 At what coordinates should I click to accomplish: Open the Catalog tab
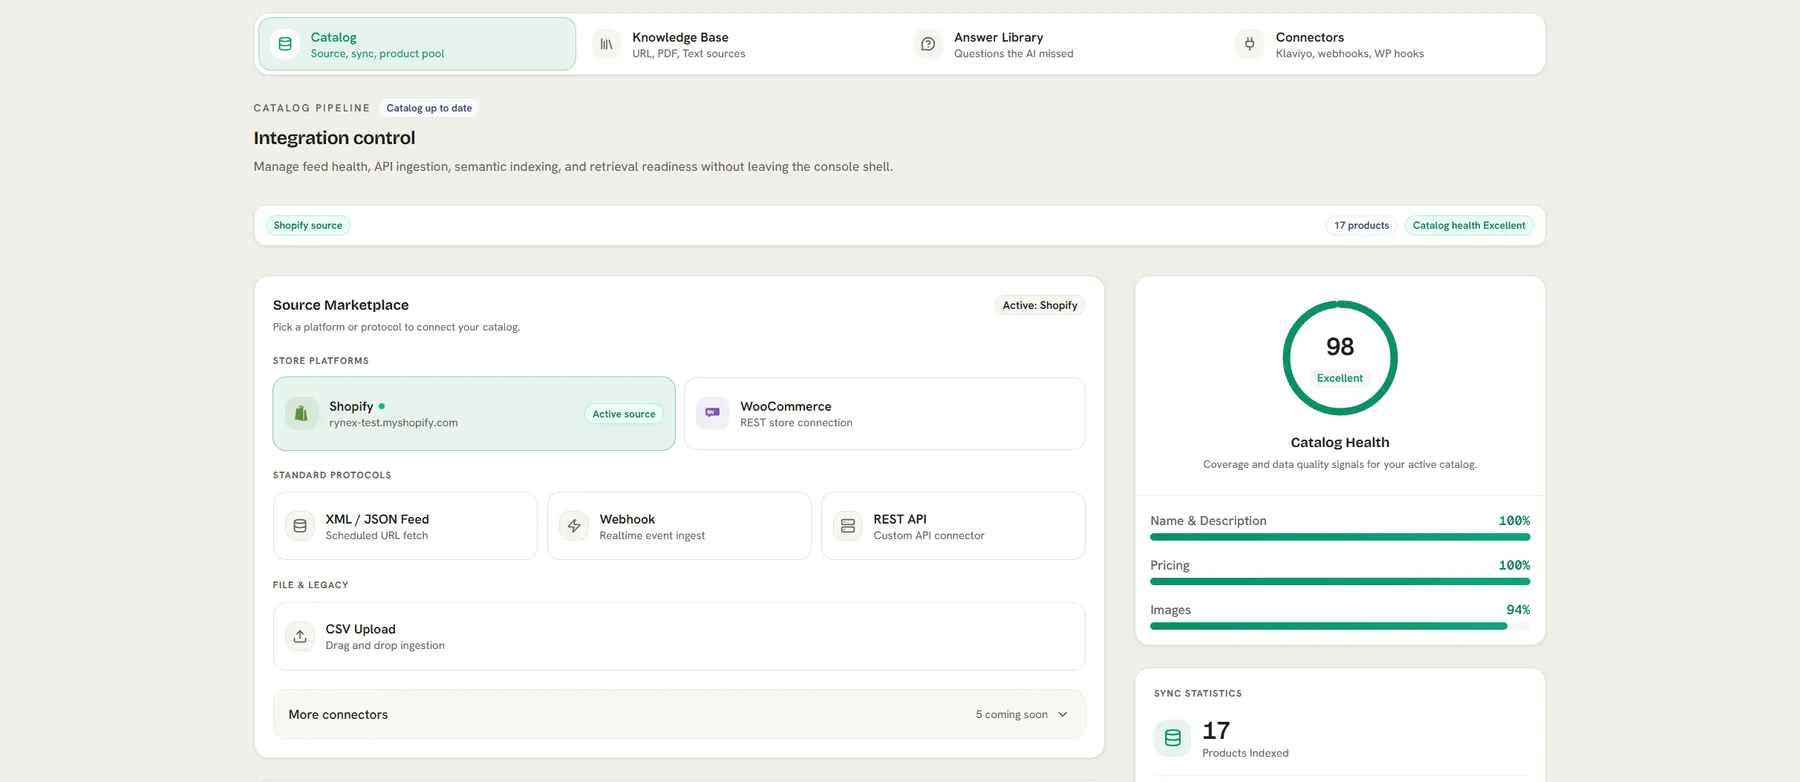point(416,44)
